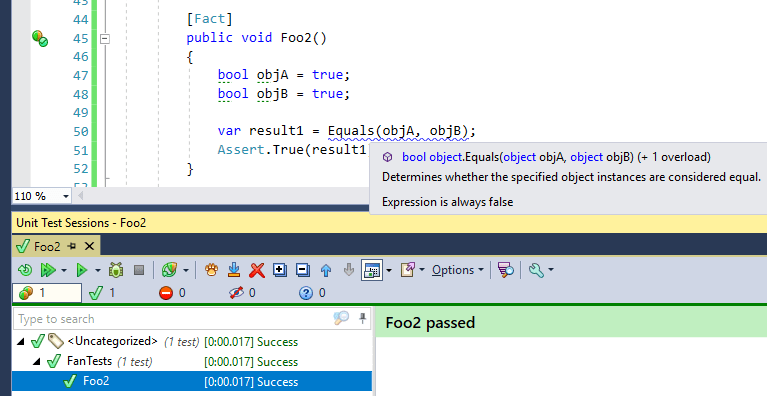Collapse the FanTests tree node
This screenshot has height=396, width=767.
point(37,362)
